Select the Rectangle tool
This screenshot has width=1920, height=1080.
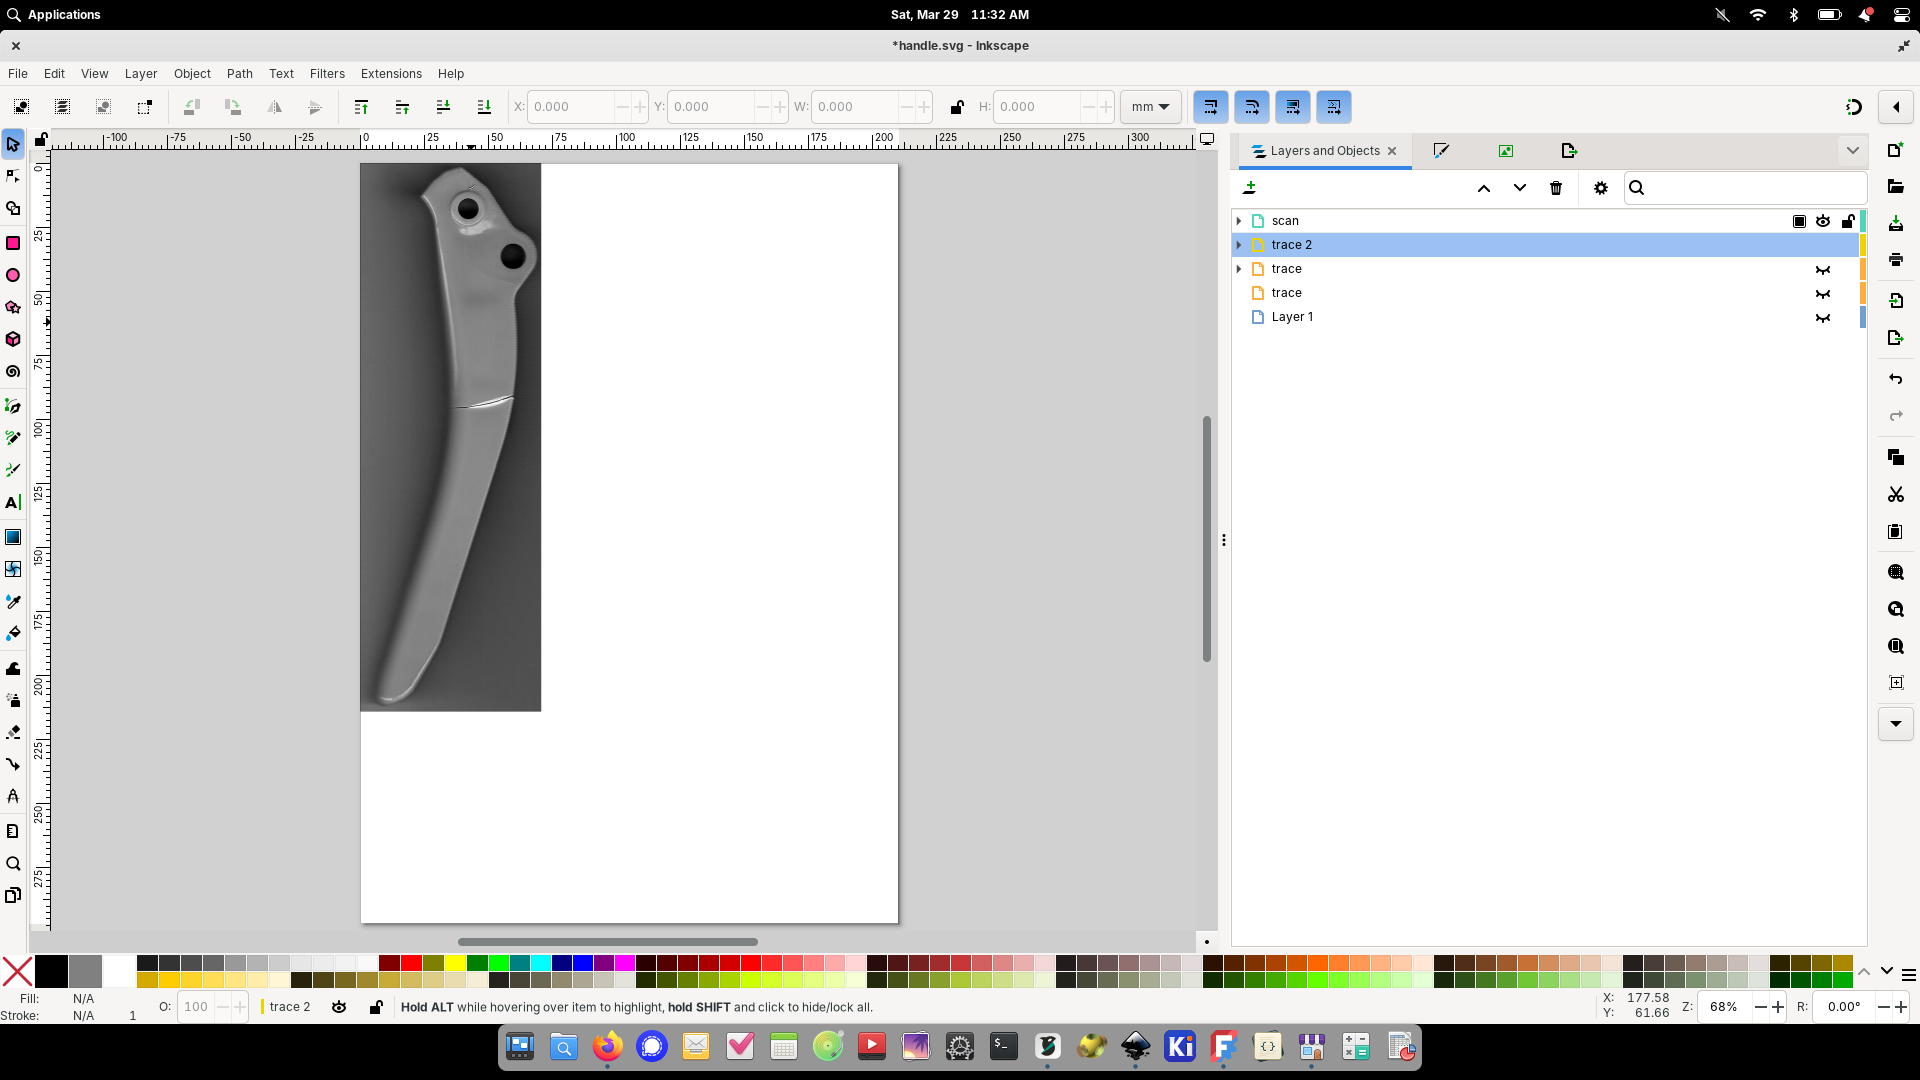[x=13, y=242]
